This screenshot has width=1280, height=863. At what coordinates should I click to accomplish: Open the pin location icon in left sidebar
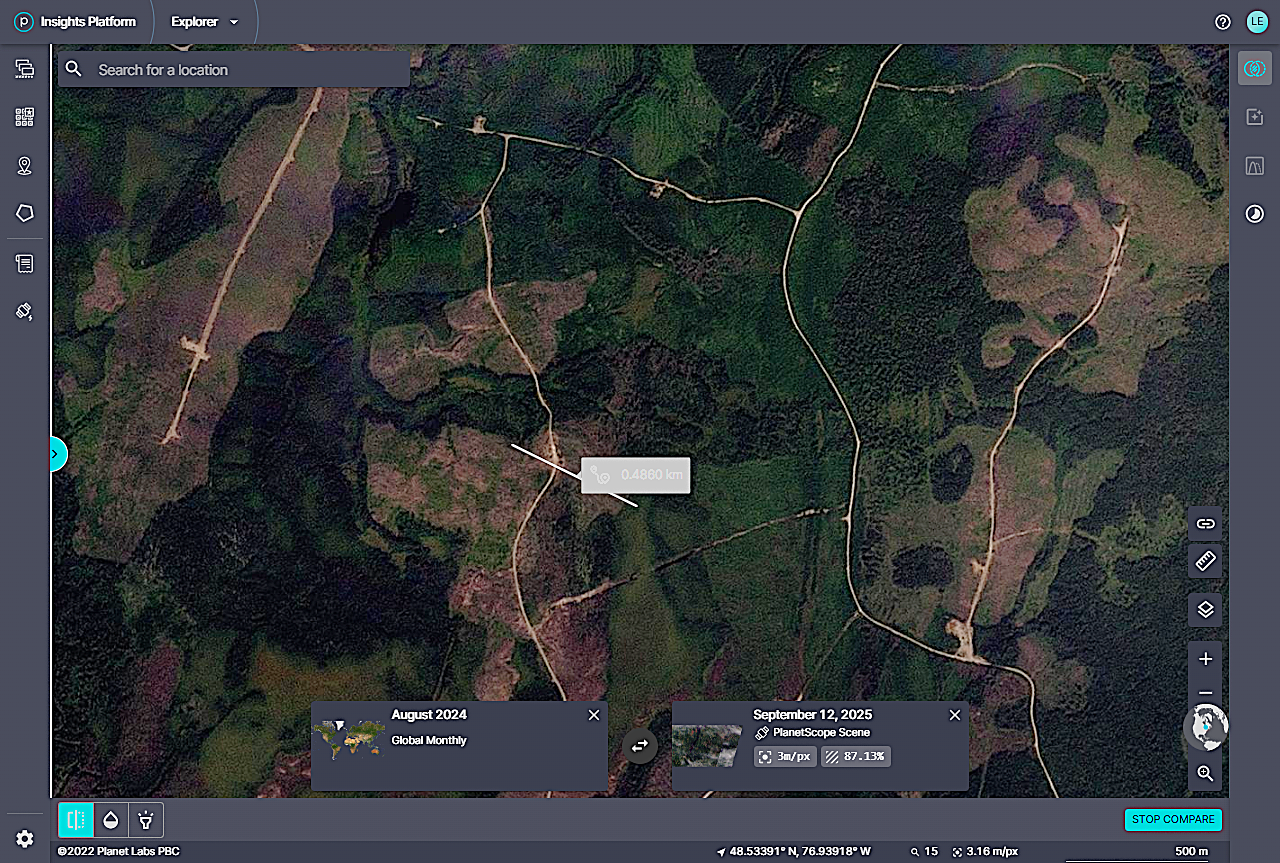tap(25, 166)
